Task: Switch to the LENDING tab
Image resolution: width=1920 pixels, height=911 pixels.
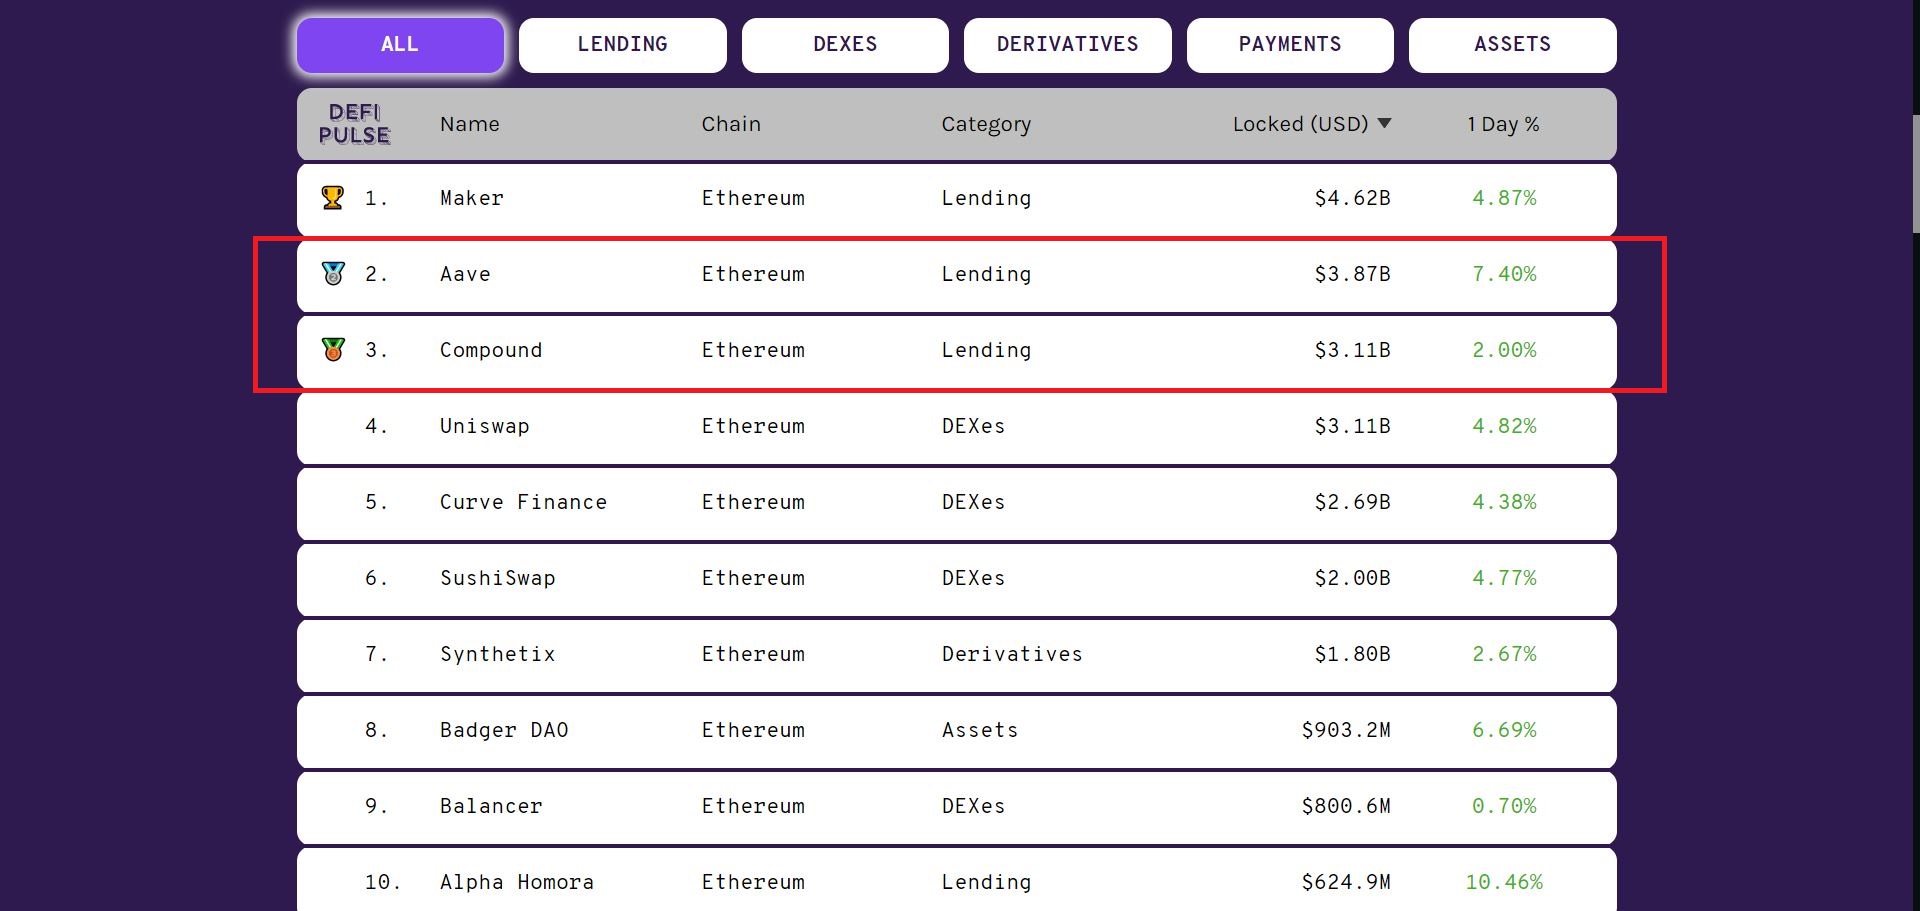Action: (x=622, y=44)
